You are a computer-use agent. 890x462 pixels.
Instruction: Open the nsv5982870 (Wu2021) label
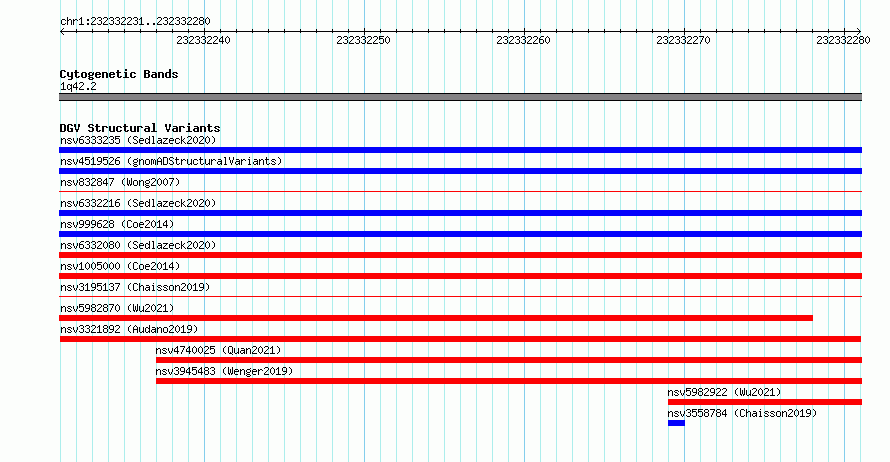[117, 308]
